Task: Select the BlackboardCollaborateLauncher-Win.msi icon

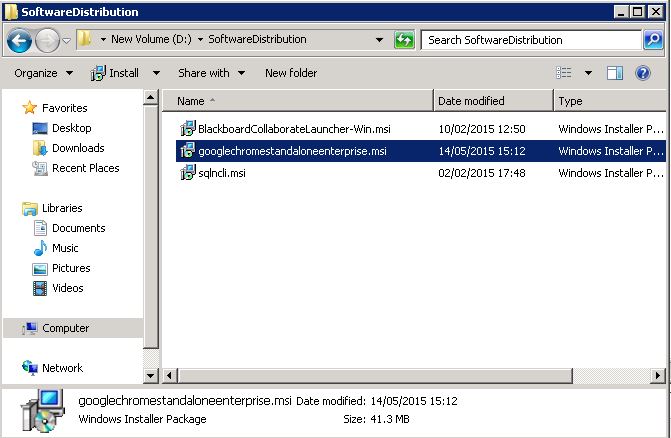Action: click(187, 128)
